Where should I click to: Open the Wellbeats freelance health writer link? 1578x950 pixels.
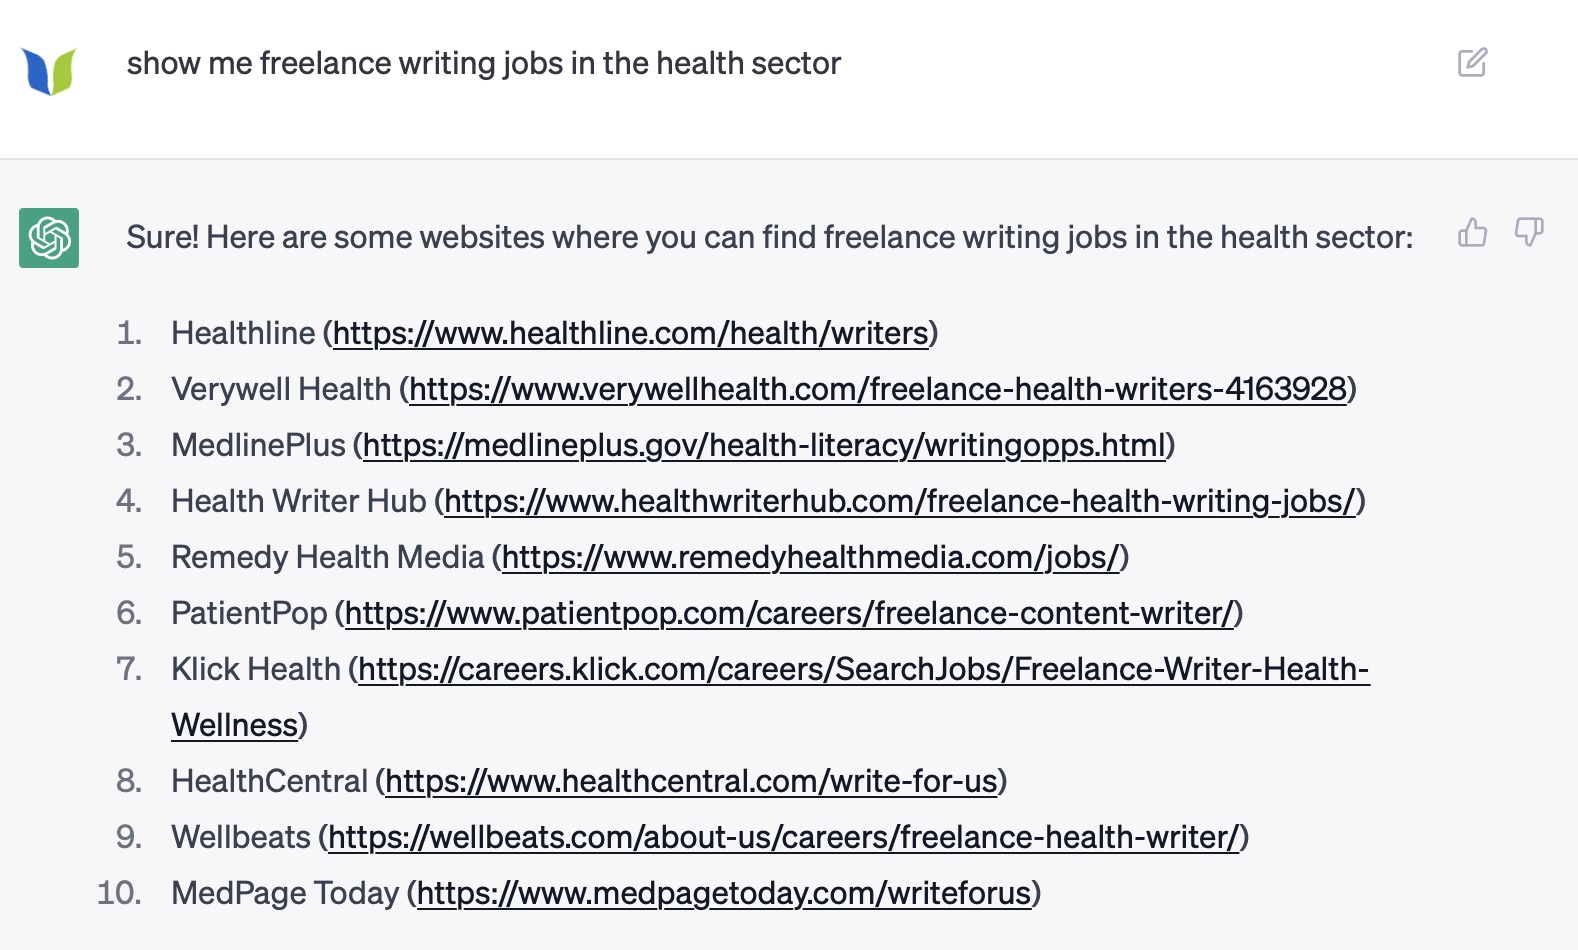[x=784, y=837]
